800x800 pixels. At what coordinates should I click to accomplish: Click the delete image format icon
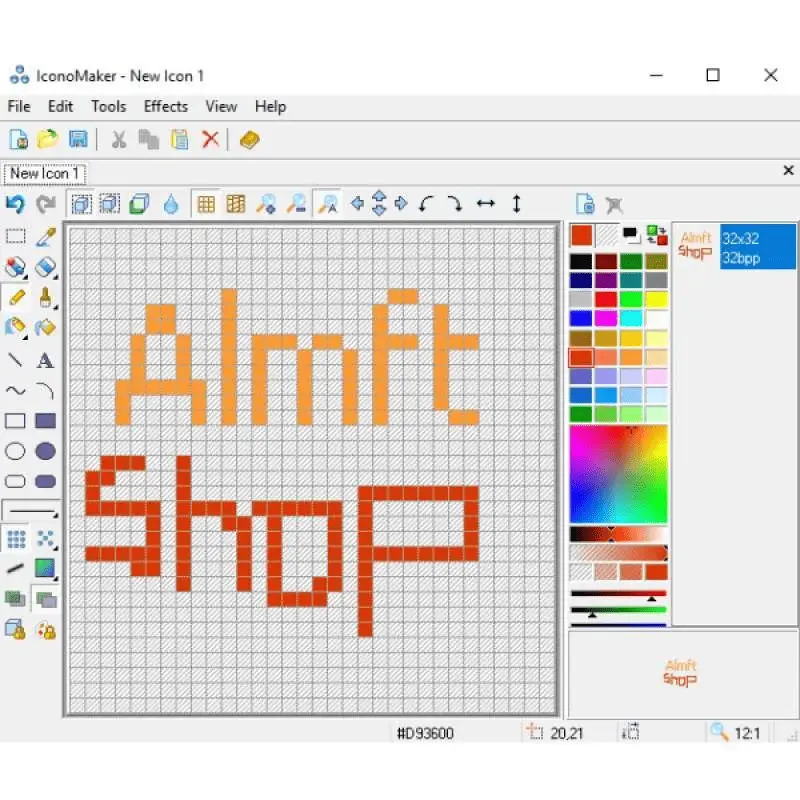614,205
